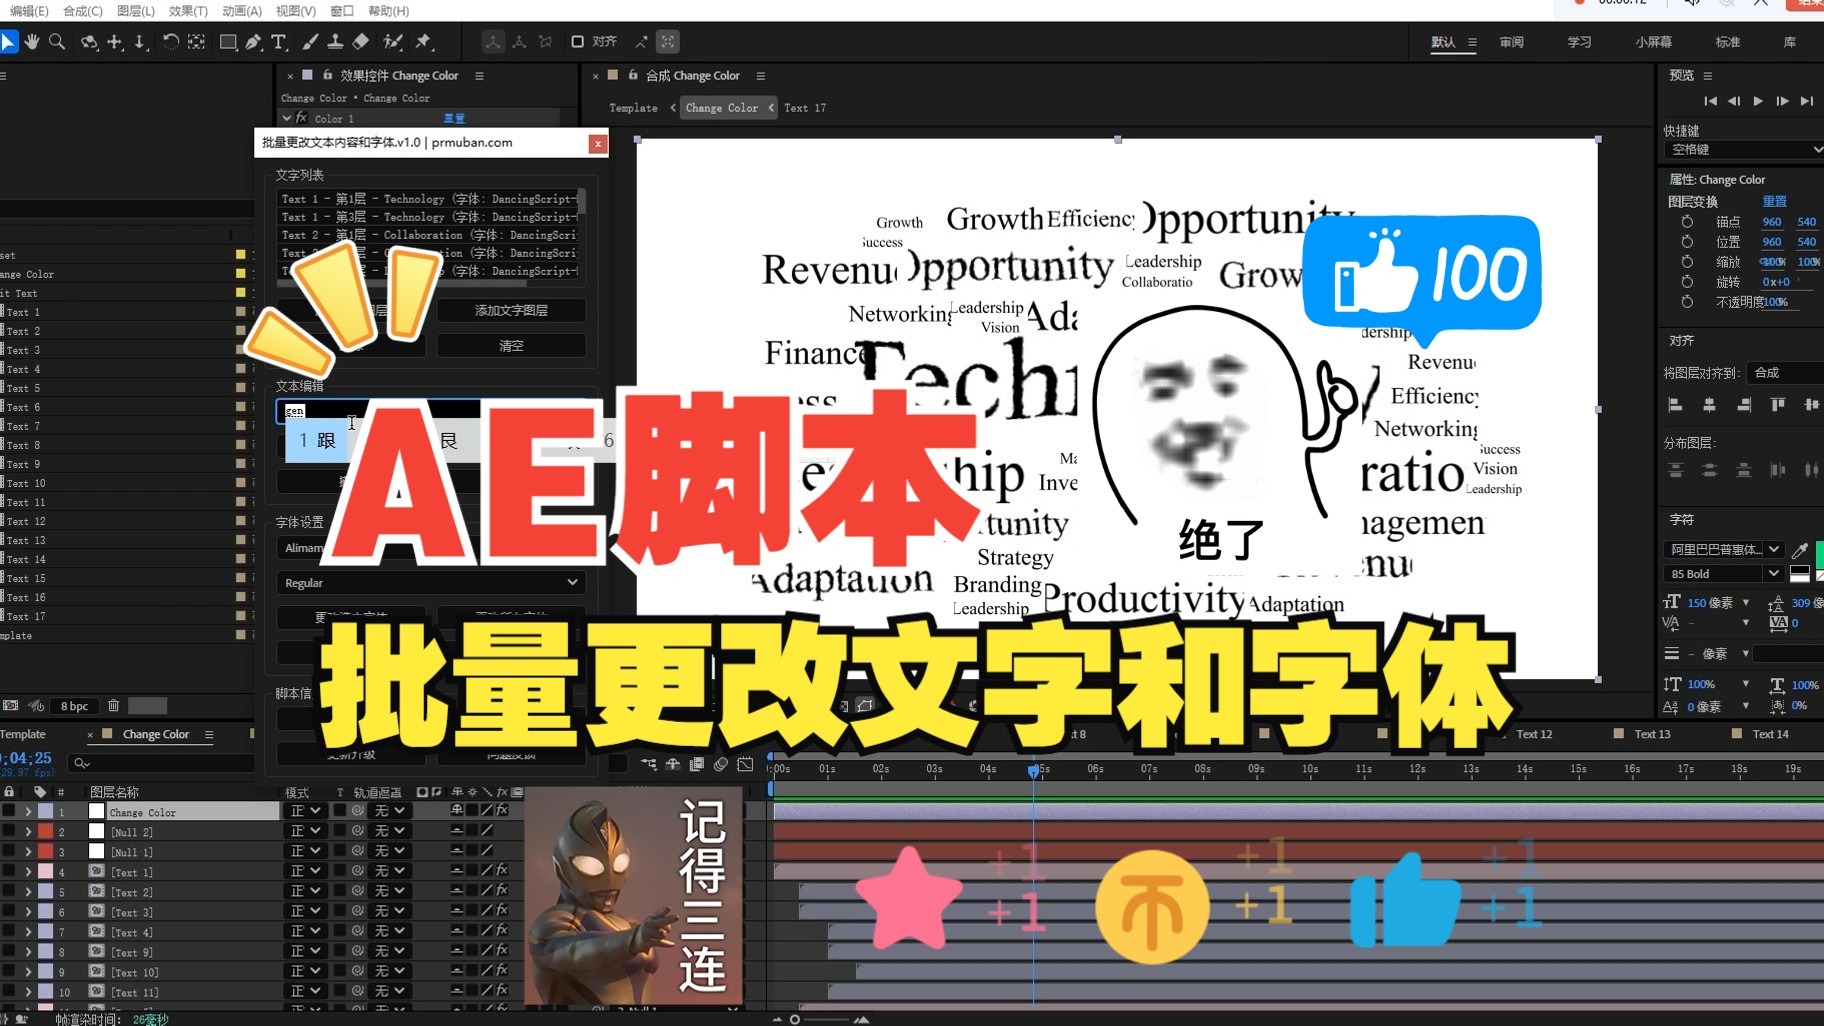Activate the Zoom tool
Screen dimensions: 1824x1026
pyautogui.click(x=57, y=42)
